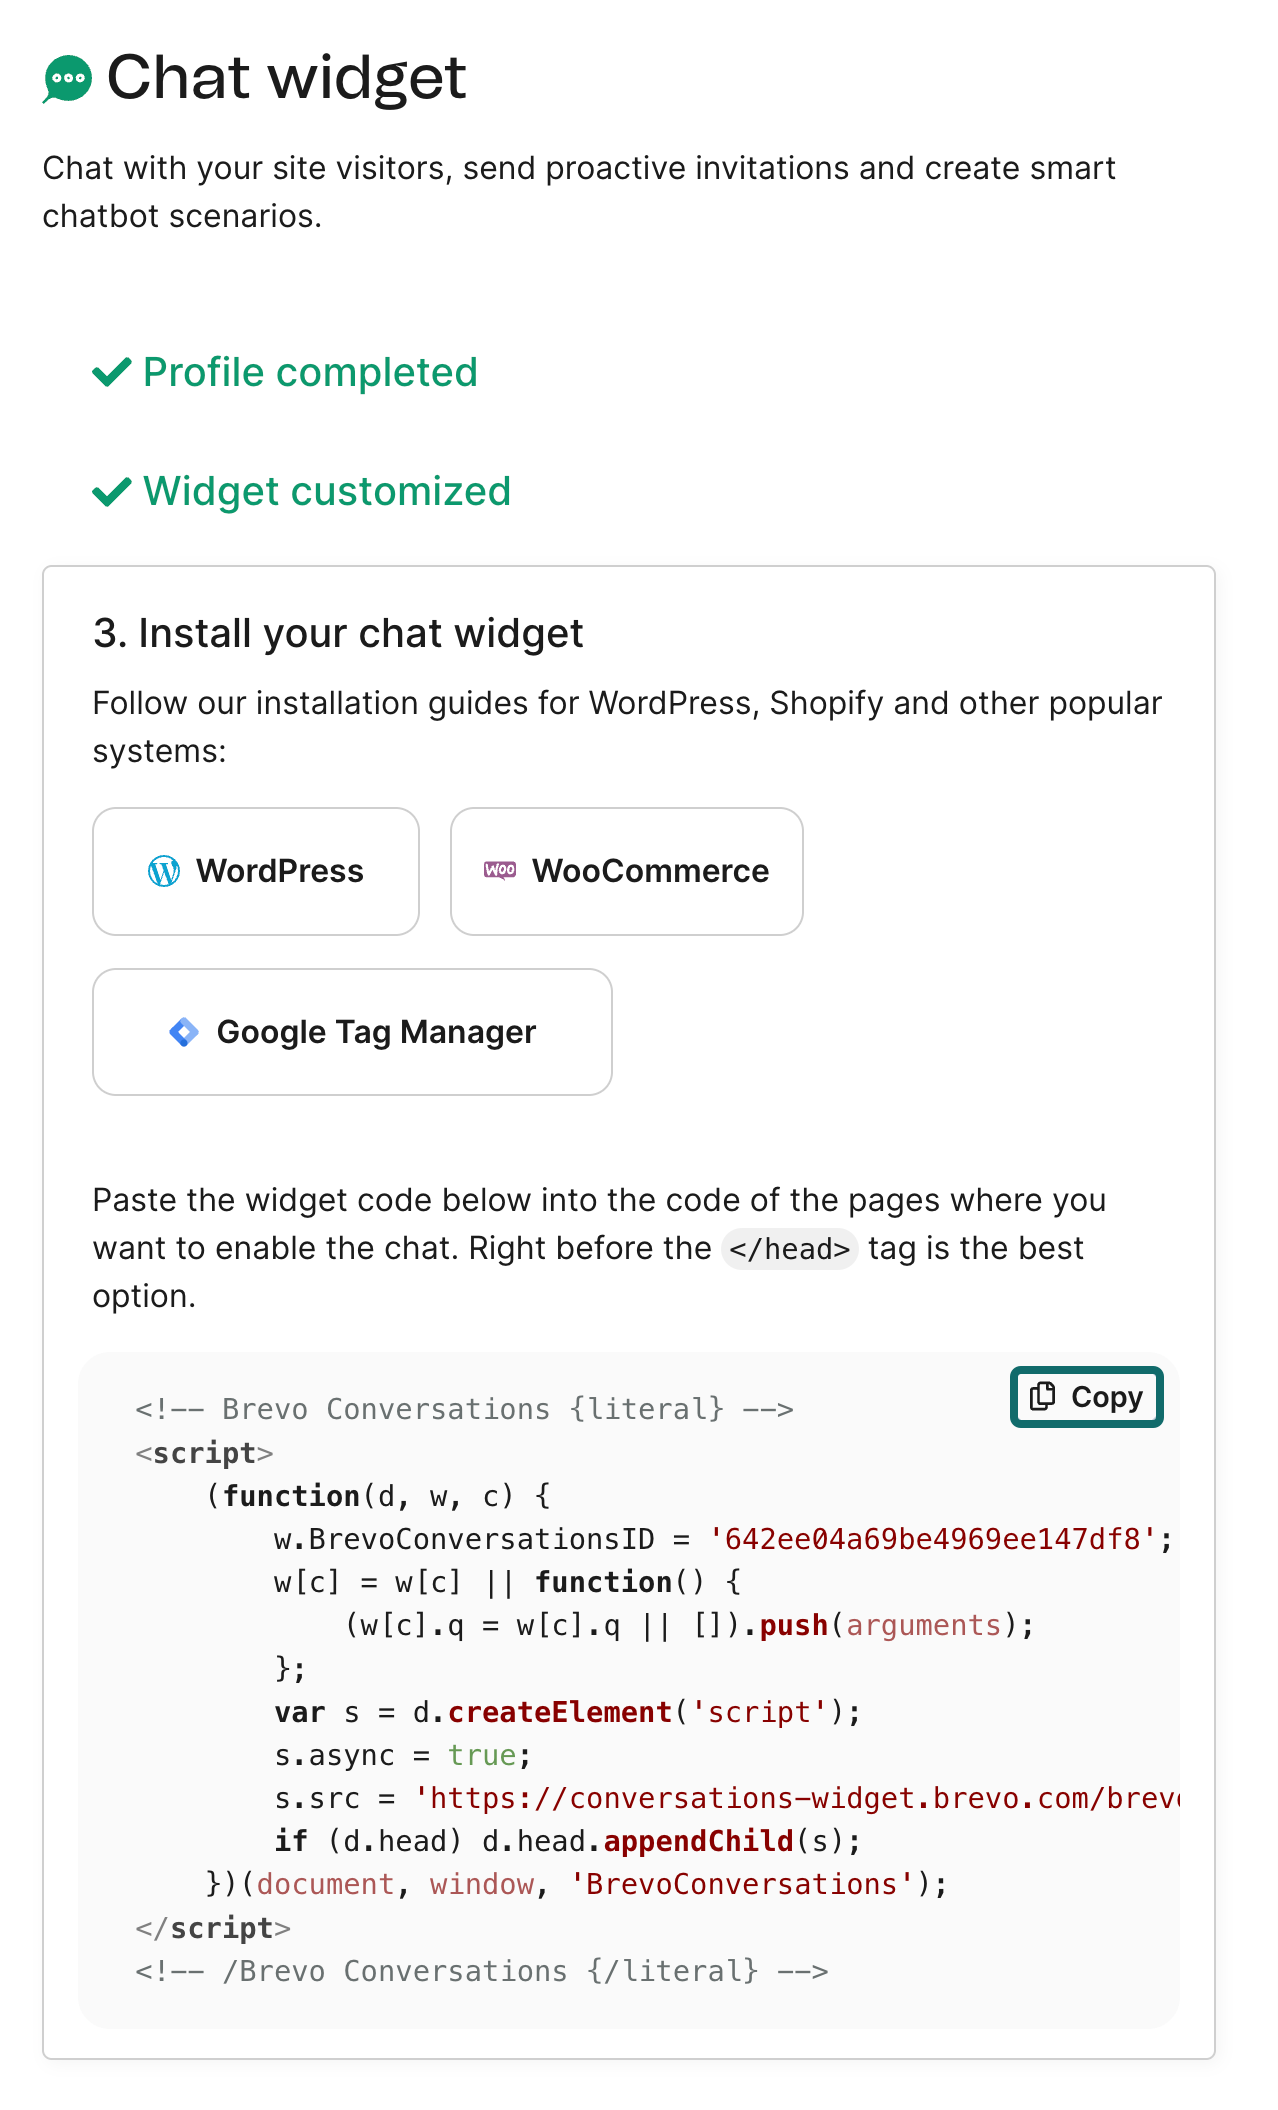Click the </head> inline code tag
1278x2110 pixels.
[x=790, y=1249]
